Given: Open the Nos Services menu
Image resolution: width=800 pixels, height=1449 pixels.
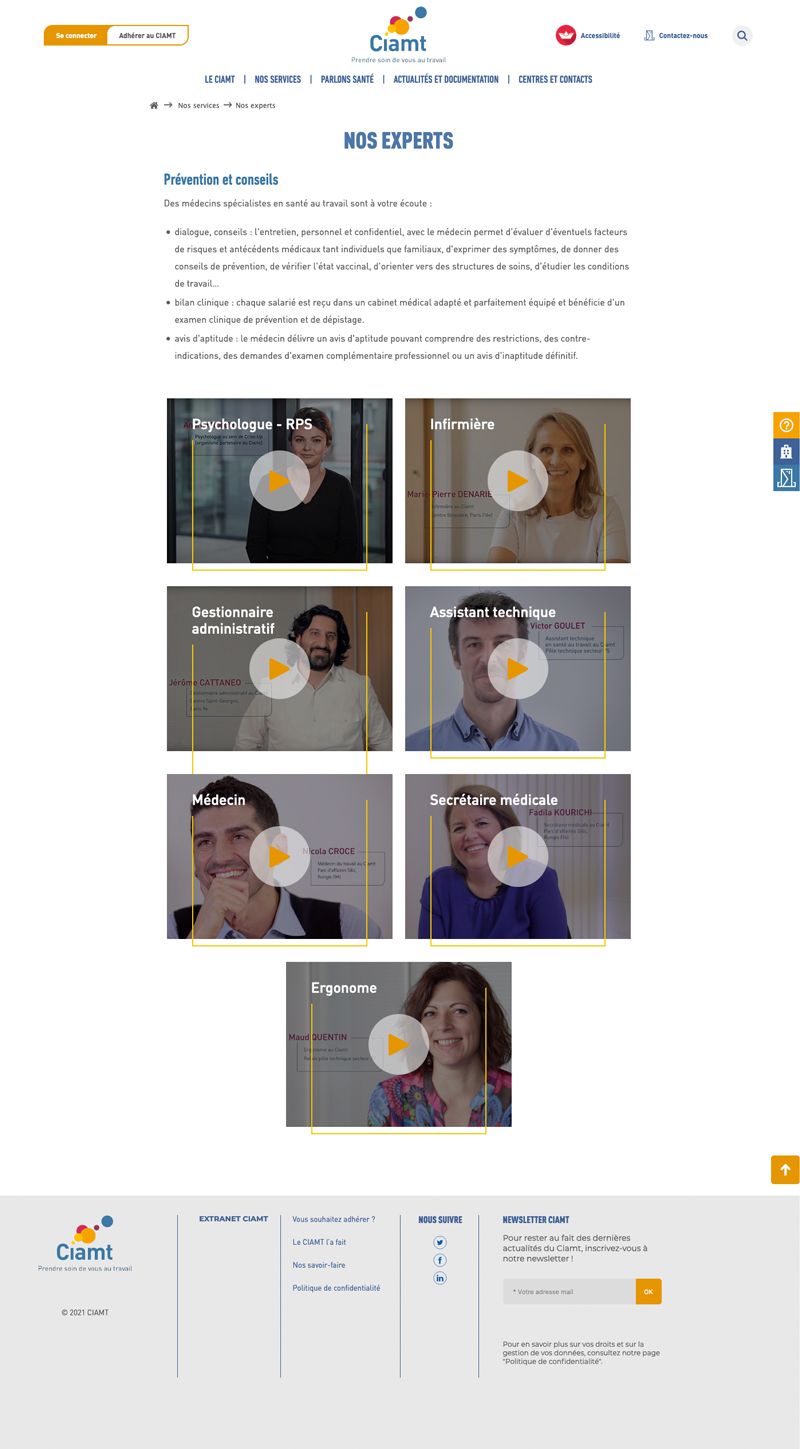Looking at the screenshot, I should coord(278,79).
